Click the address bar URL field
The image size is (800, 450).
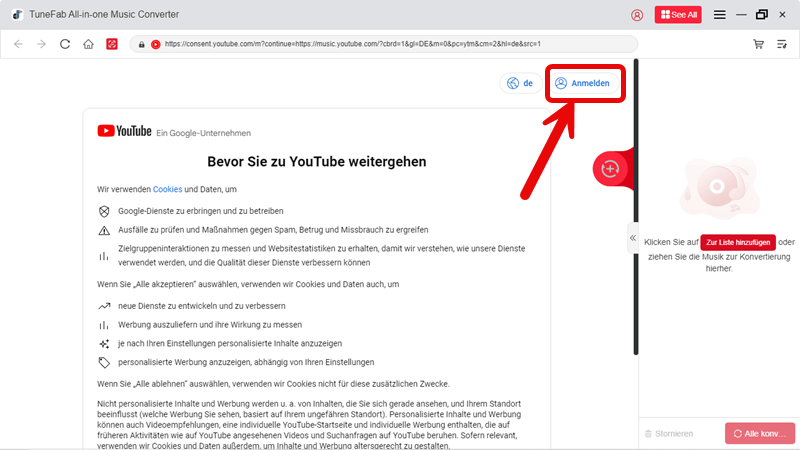click(x=384, y=44)
